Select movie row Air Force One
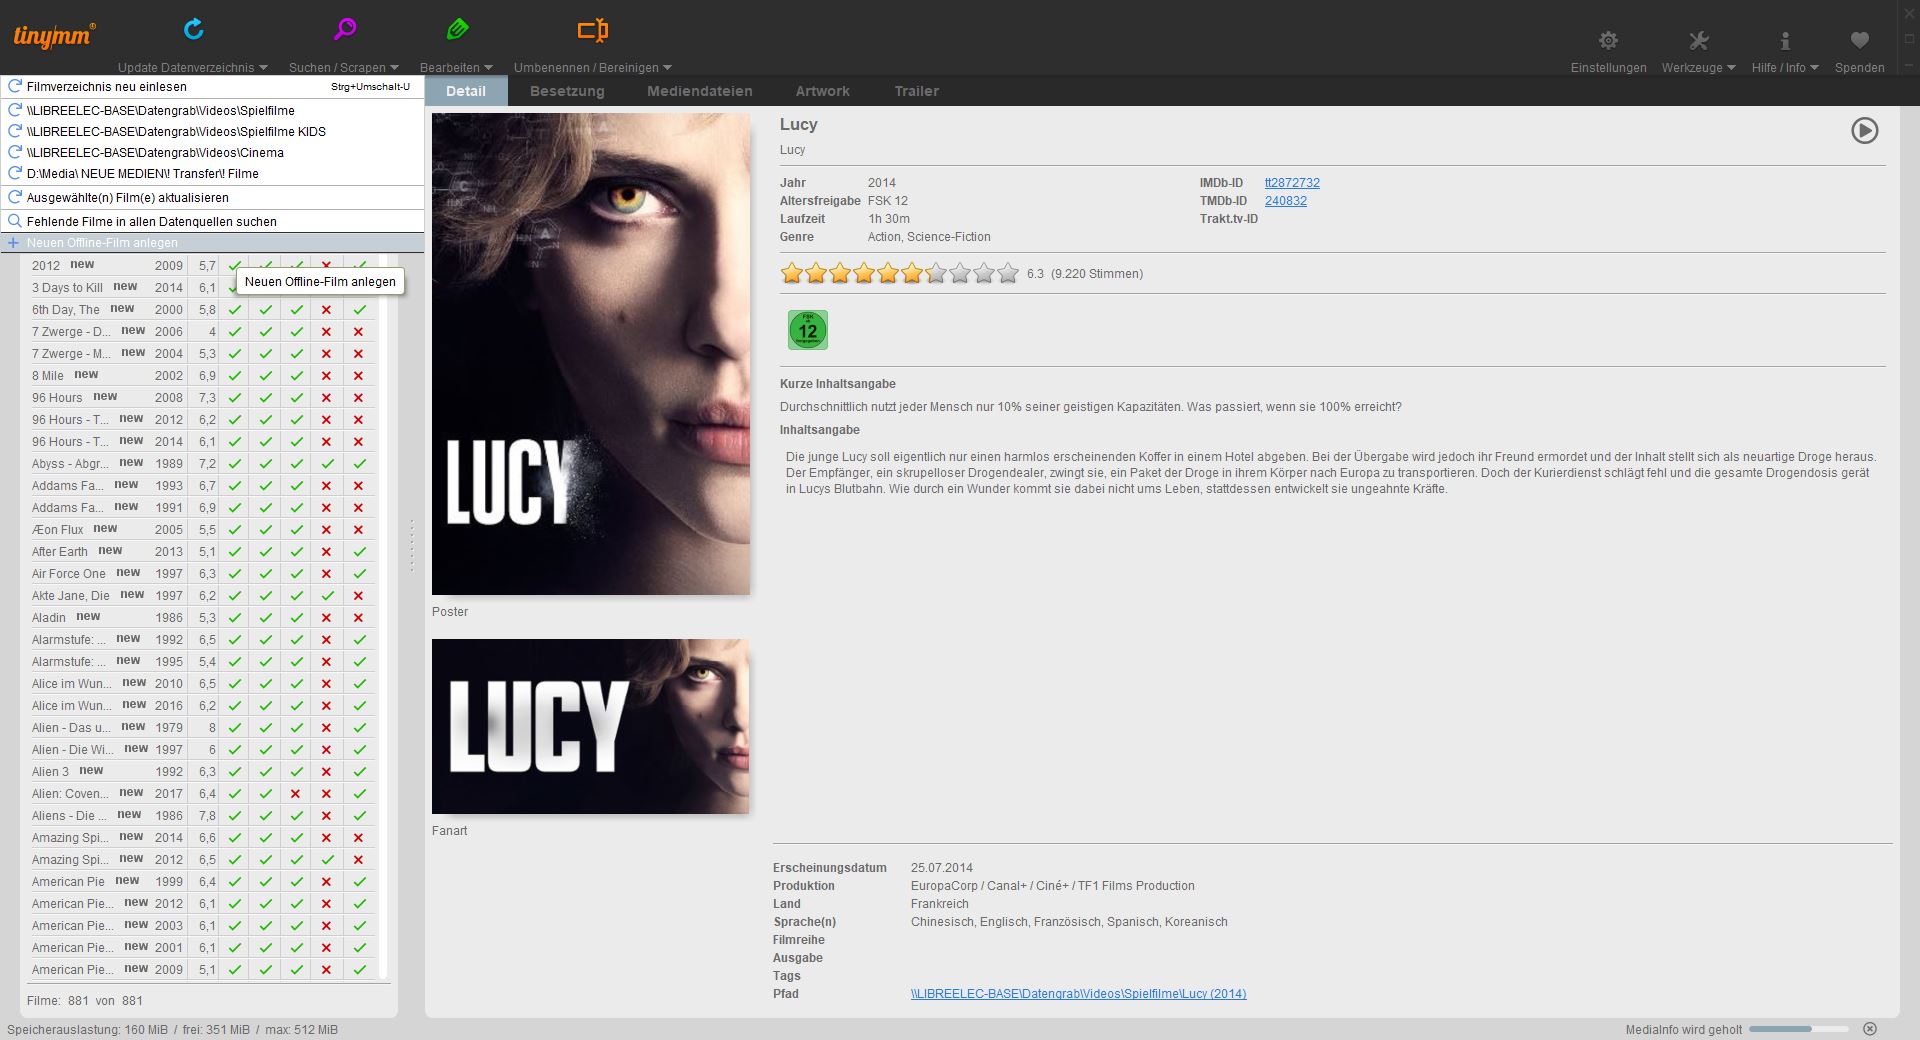Screen dimensions: 1920x1040 click(x=203, y=573)
